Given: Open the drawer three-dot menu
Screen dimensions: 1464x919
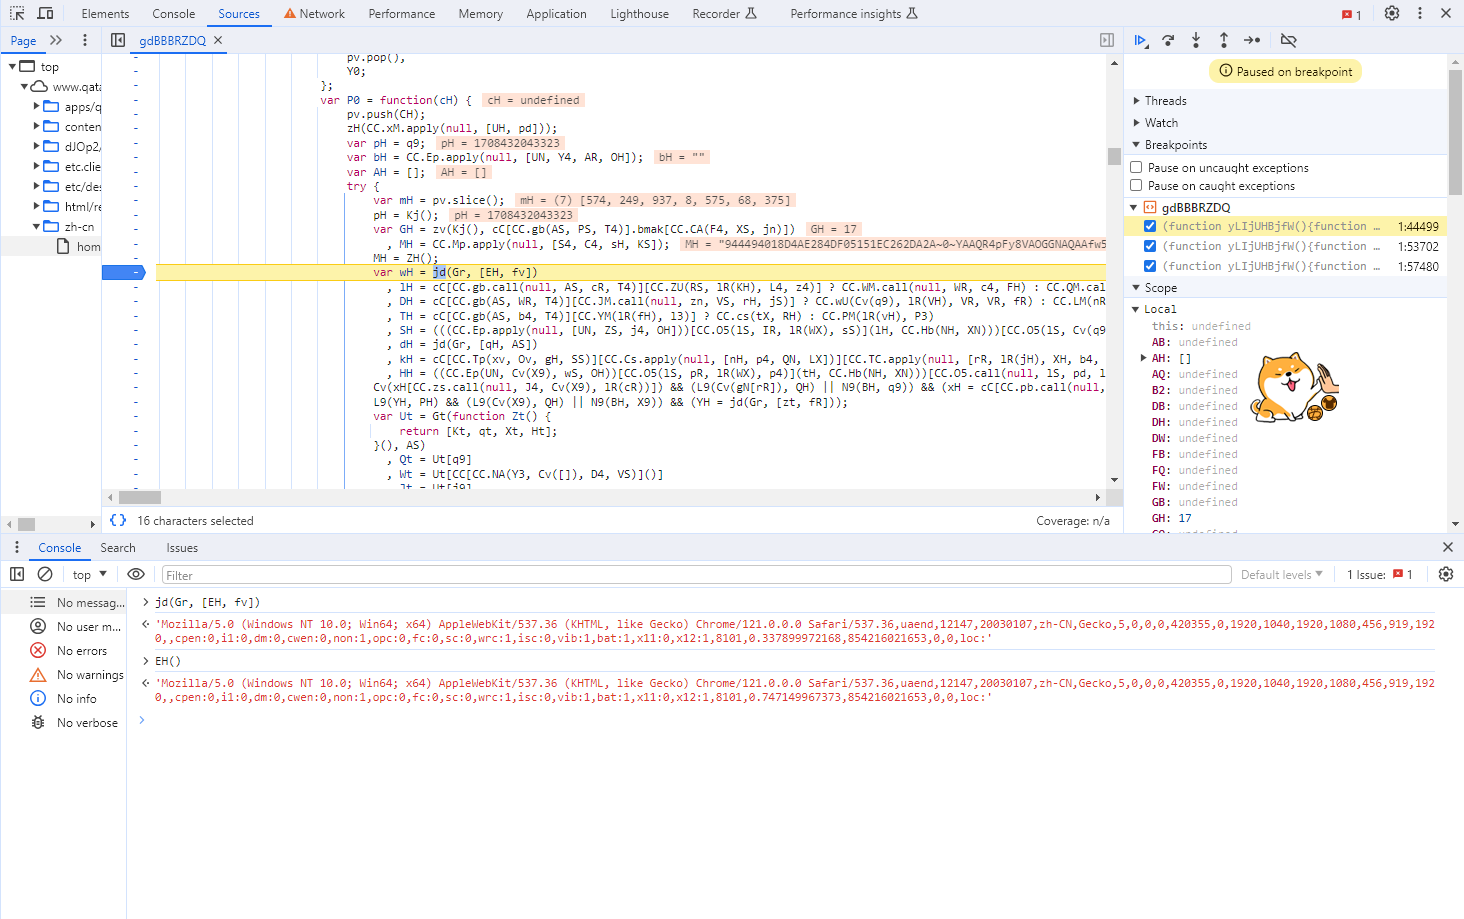Looking at the screenshot, I should [x=17, y=547].
